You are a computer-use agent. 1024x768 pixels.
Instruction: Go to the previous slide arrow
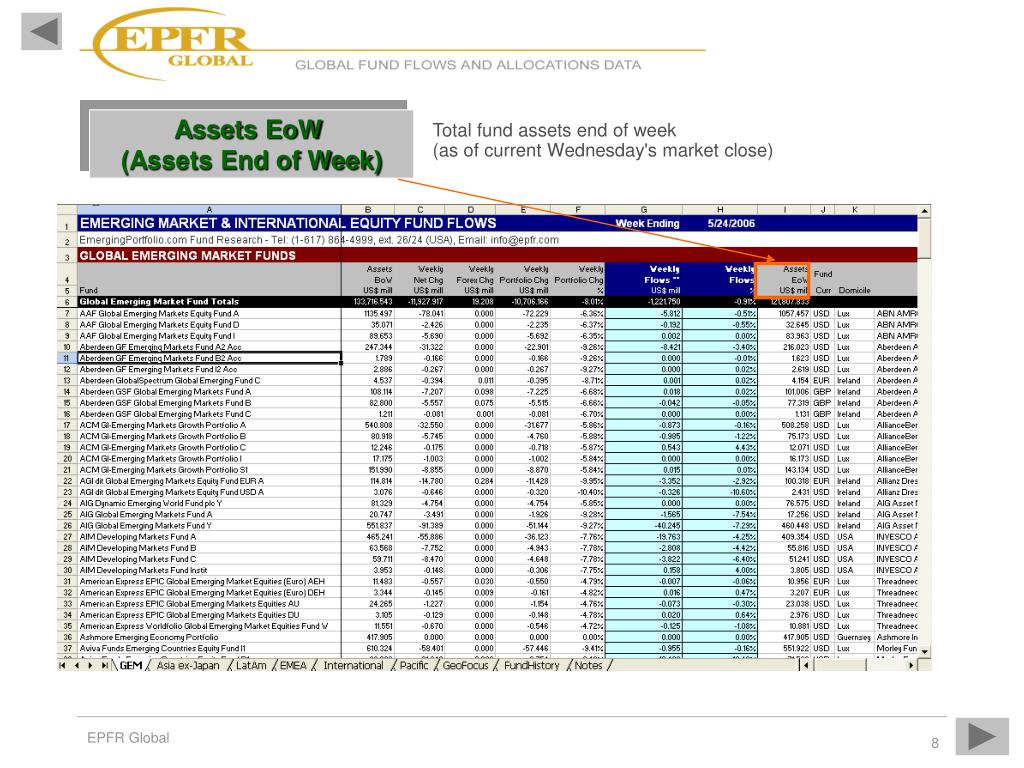(x=41, y=31)
